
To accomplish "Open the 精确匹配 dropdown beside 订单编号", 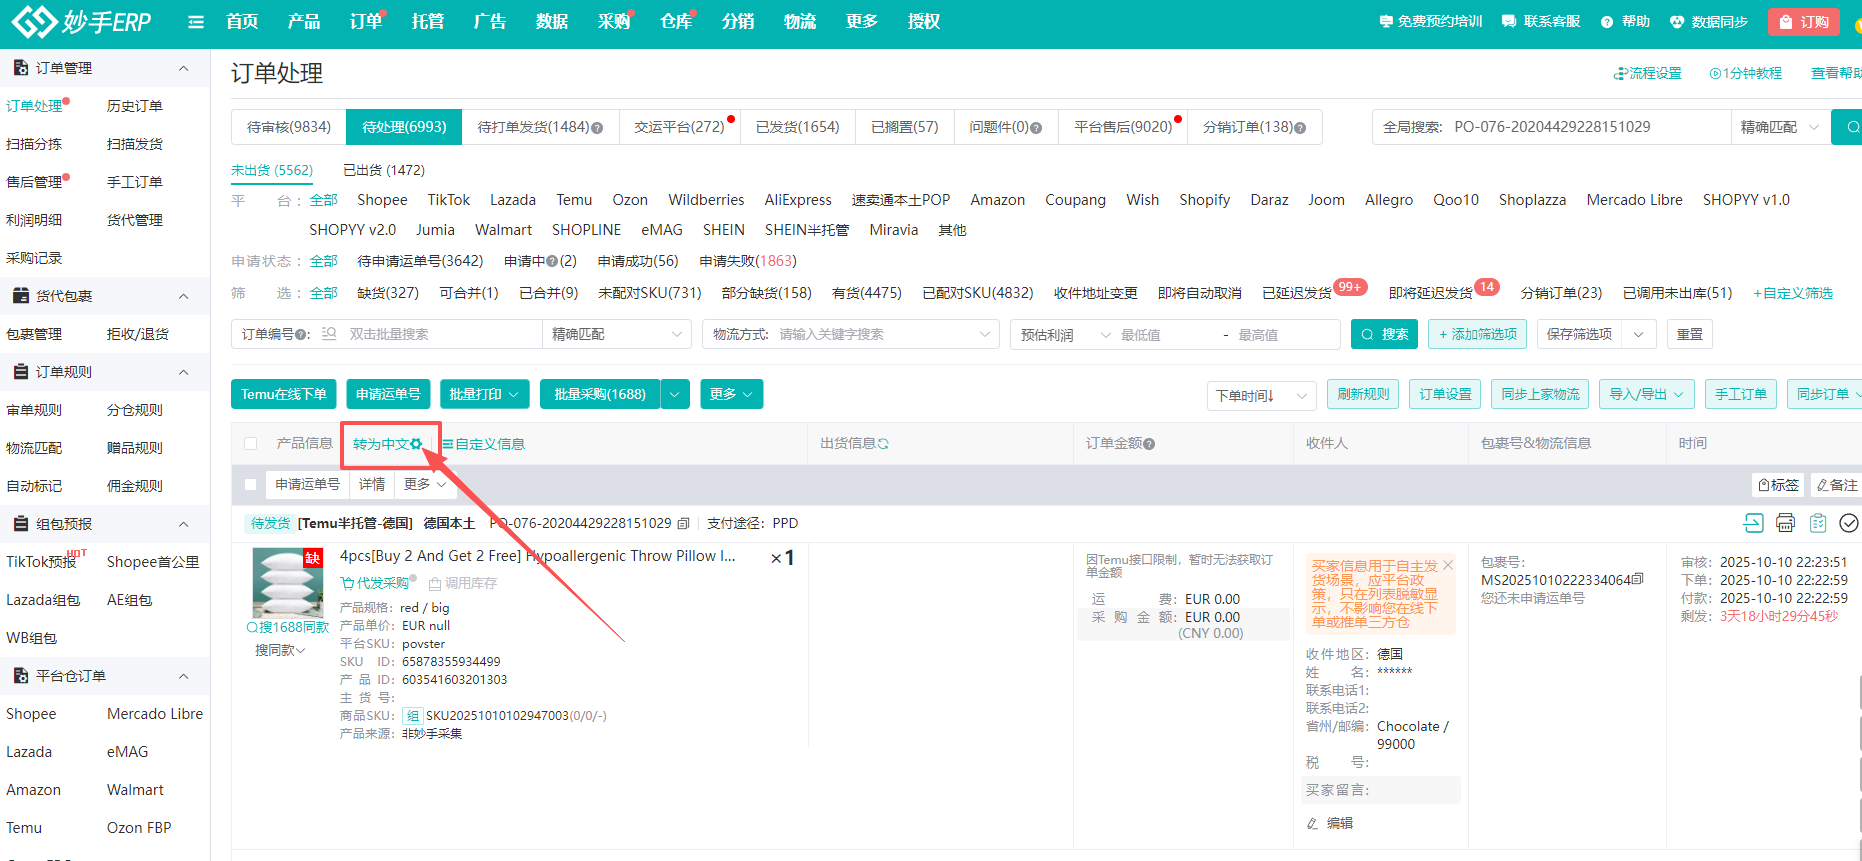I will click(x=616, y=334).
